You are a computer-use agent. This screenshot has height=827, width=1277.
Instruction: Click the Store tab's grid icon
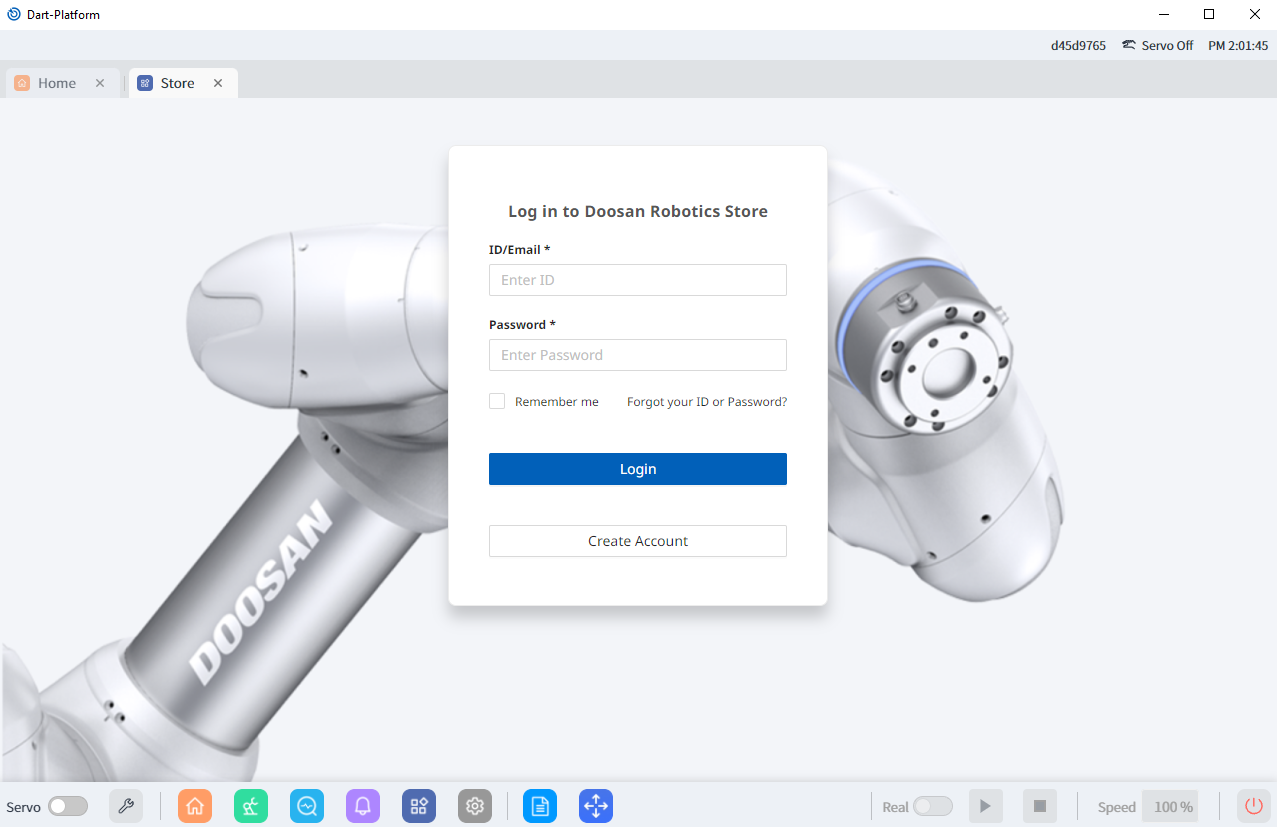point(145,83)
